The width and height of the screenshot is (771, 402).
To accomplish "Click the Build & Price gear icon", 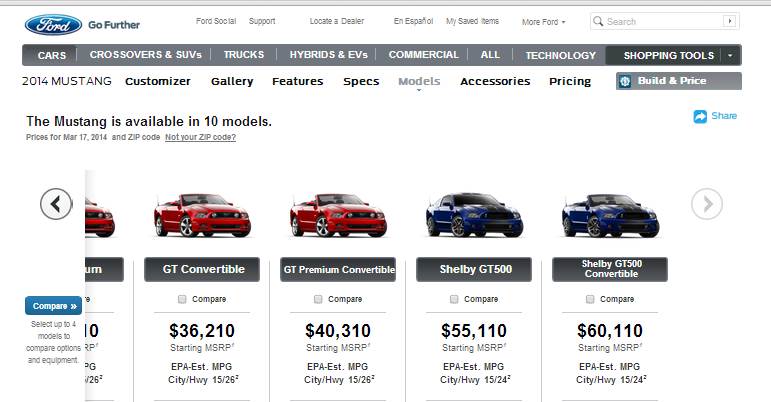I will click(625, 81).
